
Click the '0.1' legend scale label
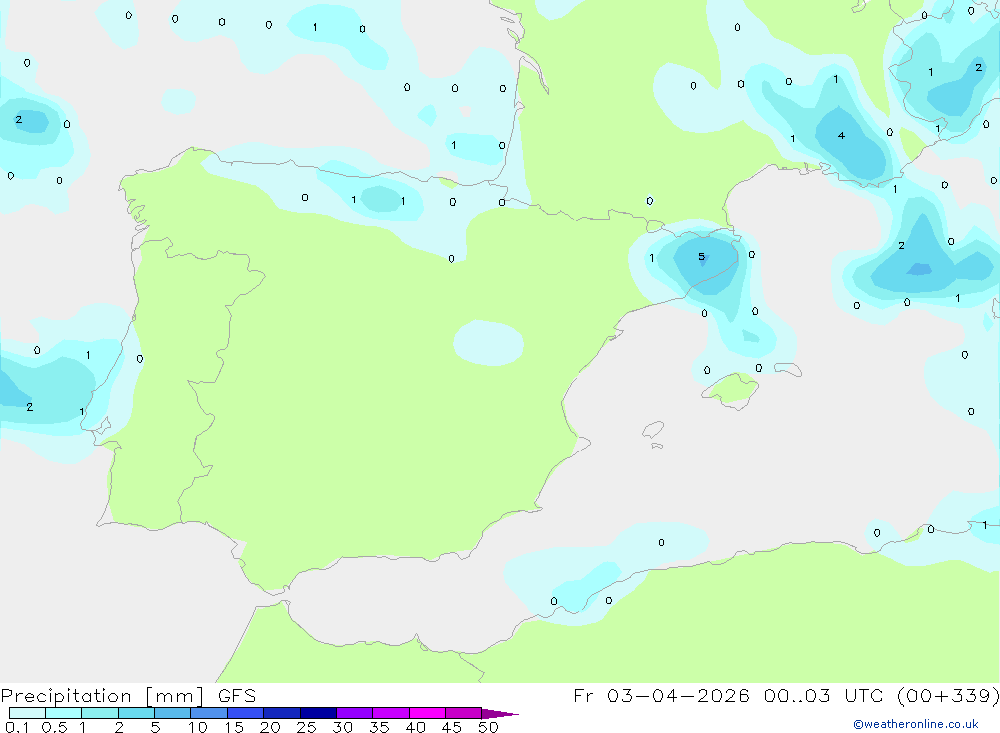click(17, 727)
